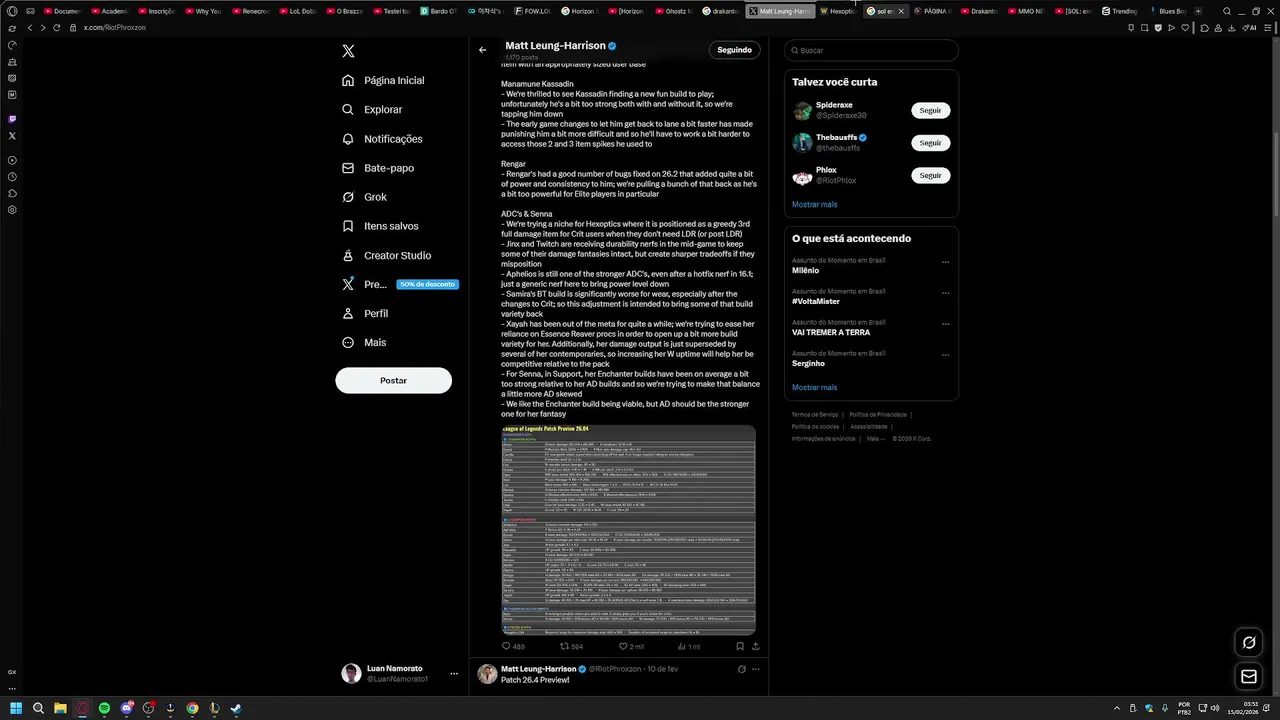
Task: Reload the page with the refresh icon
Action: pyautogui.click(x=56, y=27)
